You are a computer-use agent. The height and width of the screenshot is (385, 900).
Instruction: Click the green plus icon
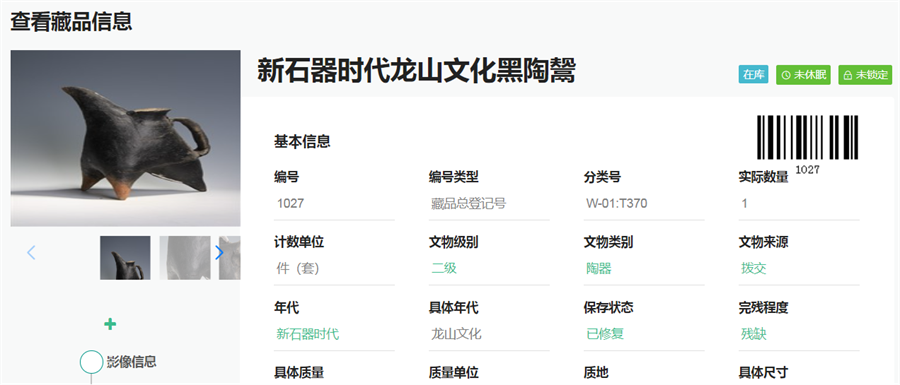(x=110, y=324)
